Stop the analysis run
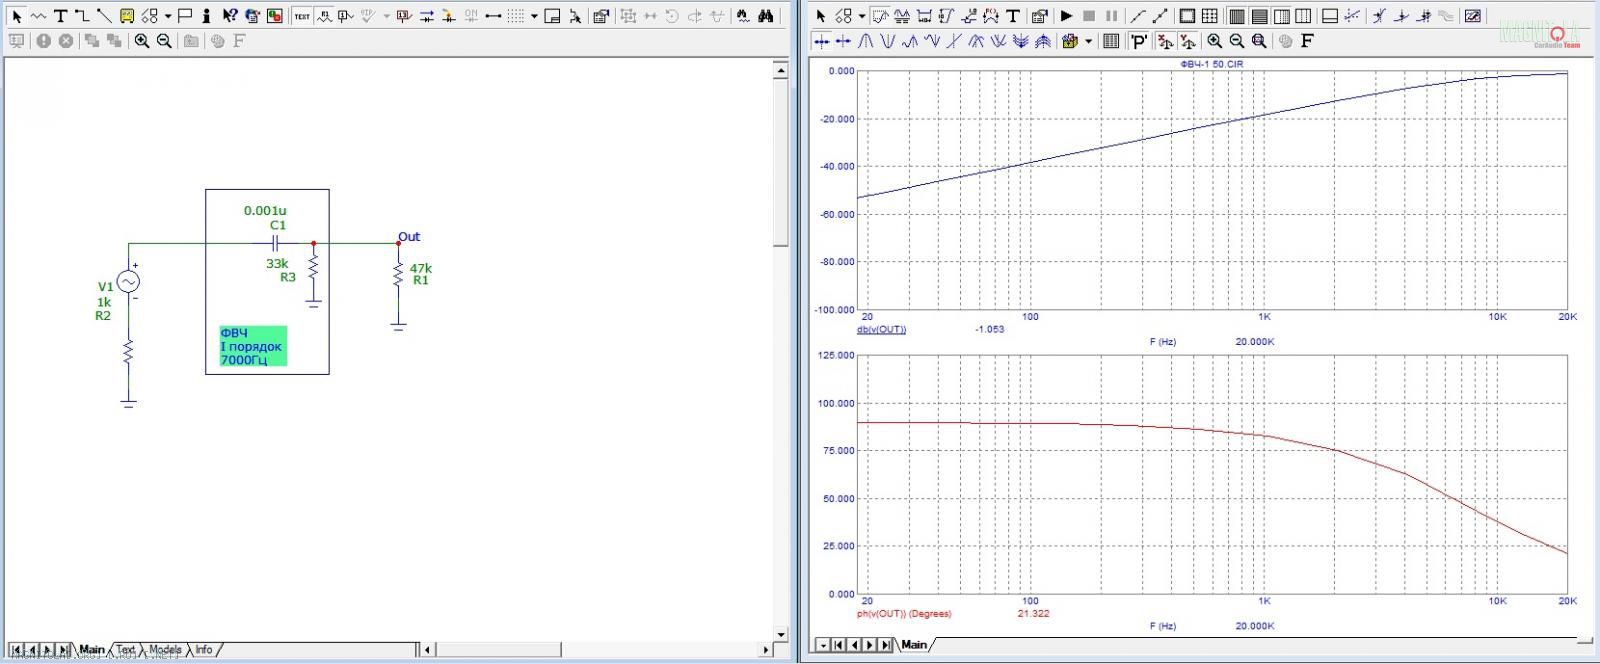1600x664 pixels. pyautogui.click(x=1088, y=16)
